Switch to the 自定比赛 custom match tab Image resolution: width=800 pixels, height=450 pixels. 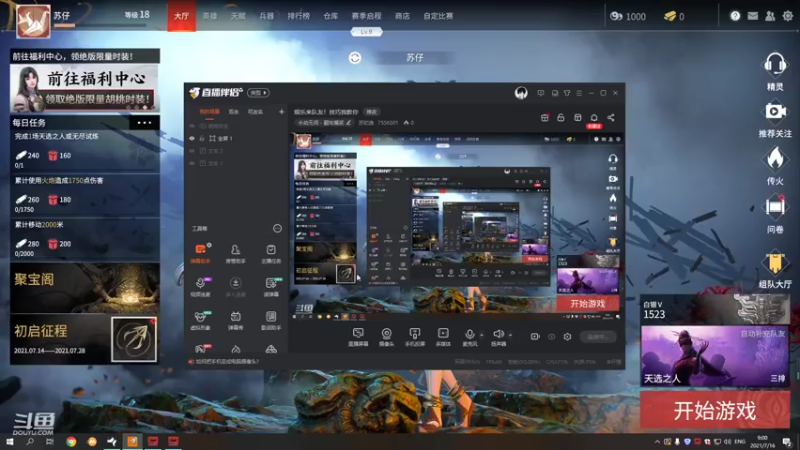coord(438,16)
